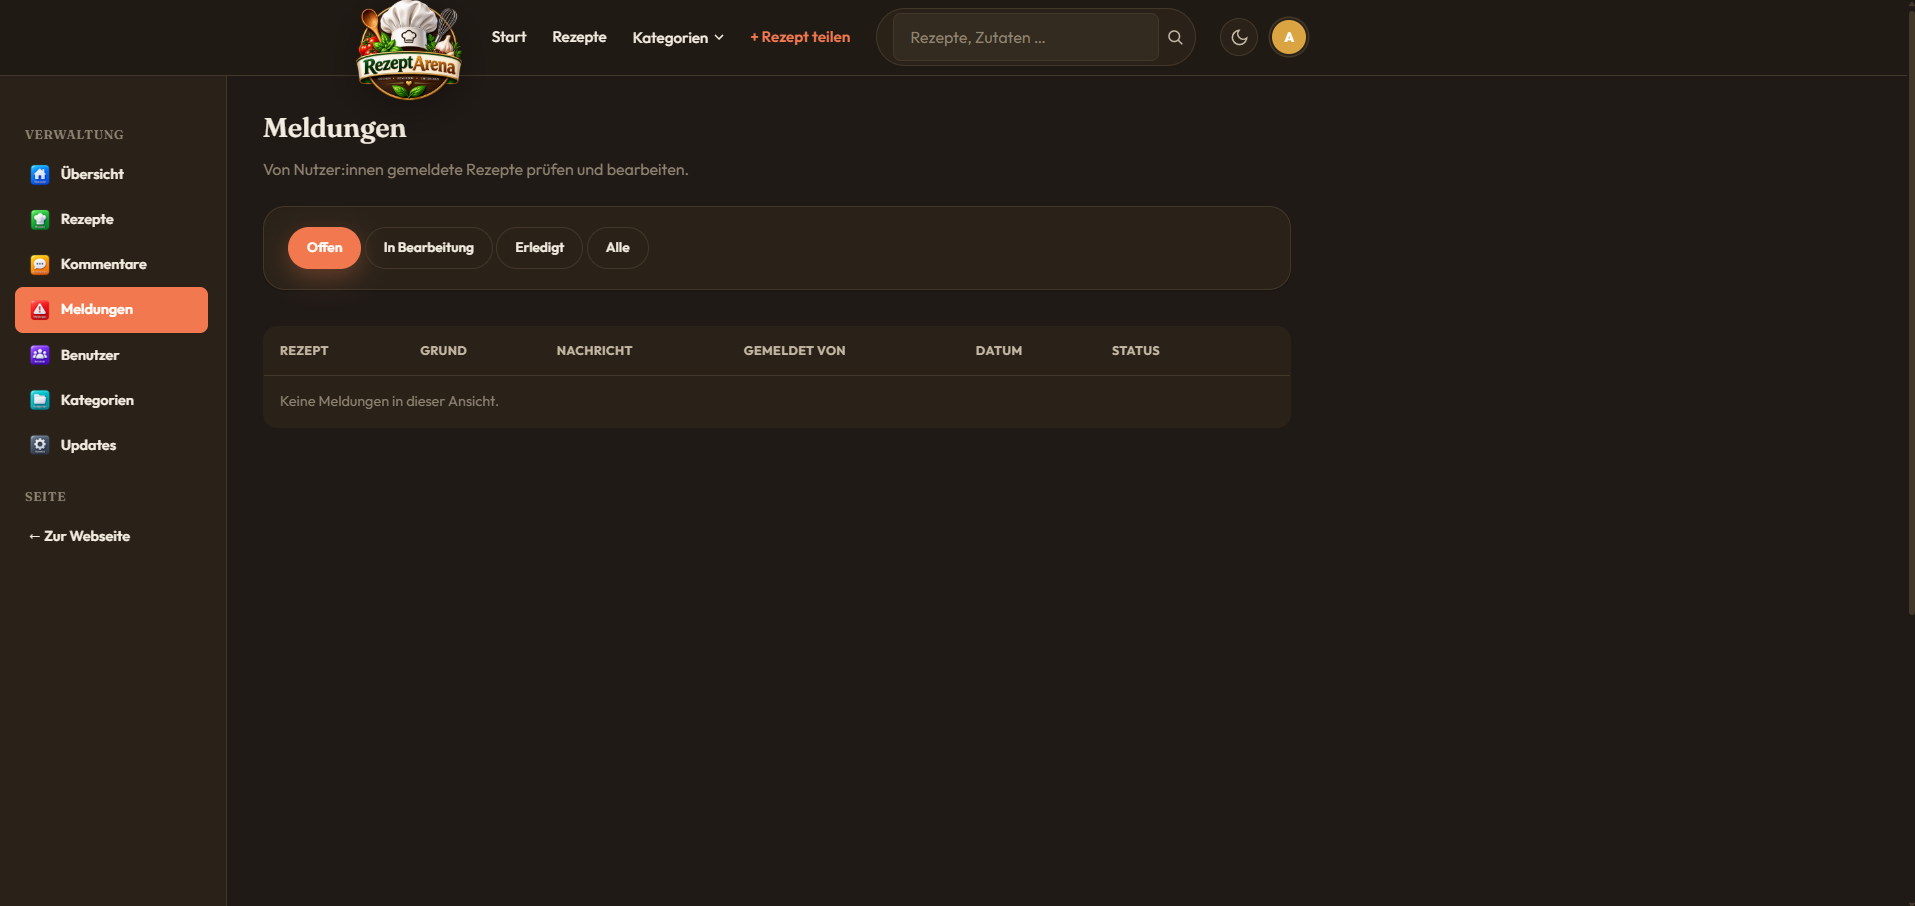Open the user avatar "A" menu
This screenshot has height=906, width=1915.
pos(1289,37)
